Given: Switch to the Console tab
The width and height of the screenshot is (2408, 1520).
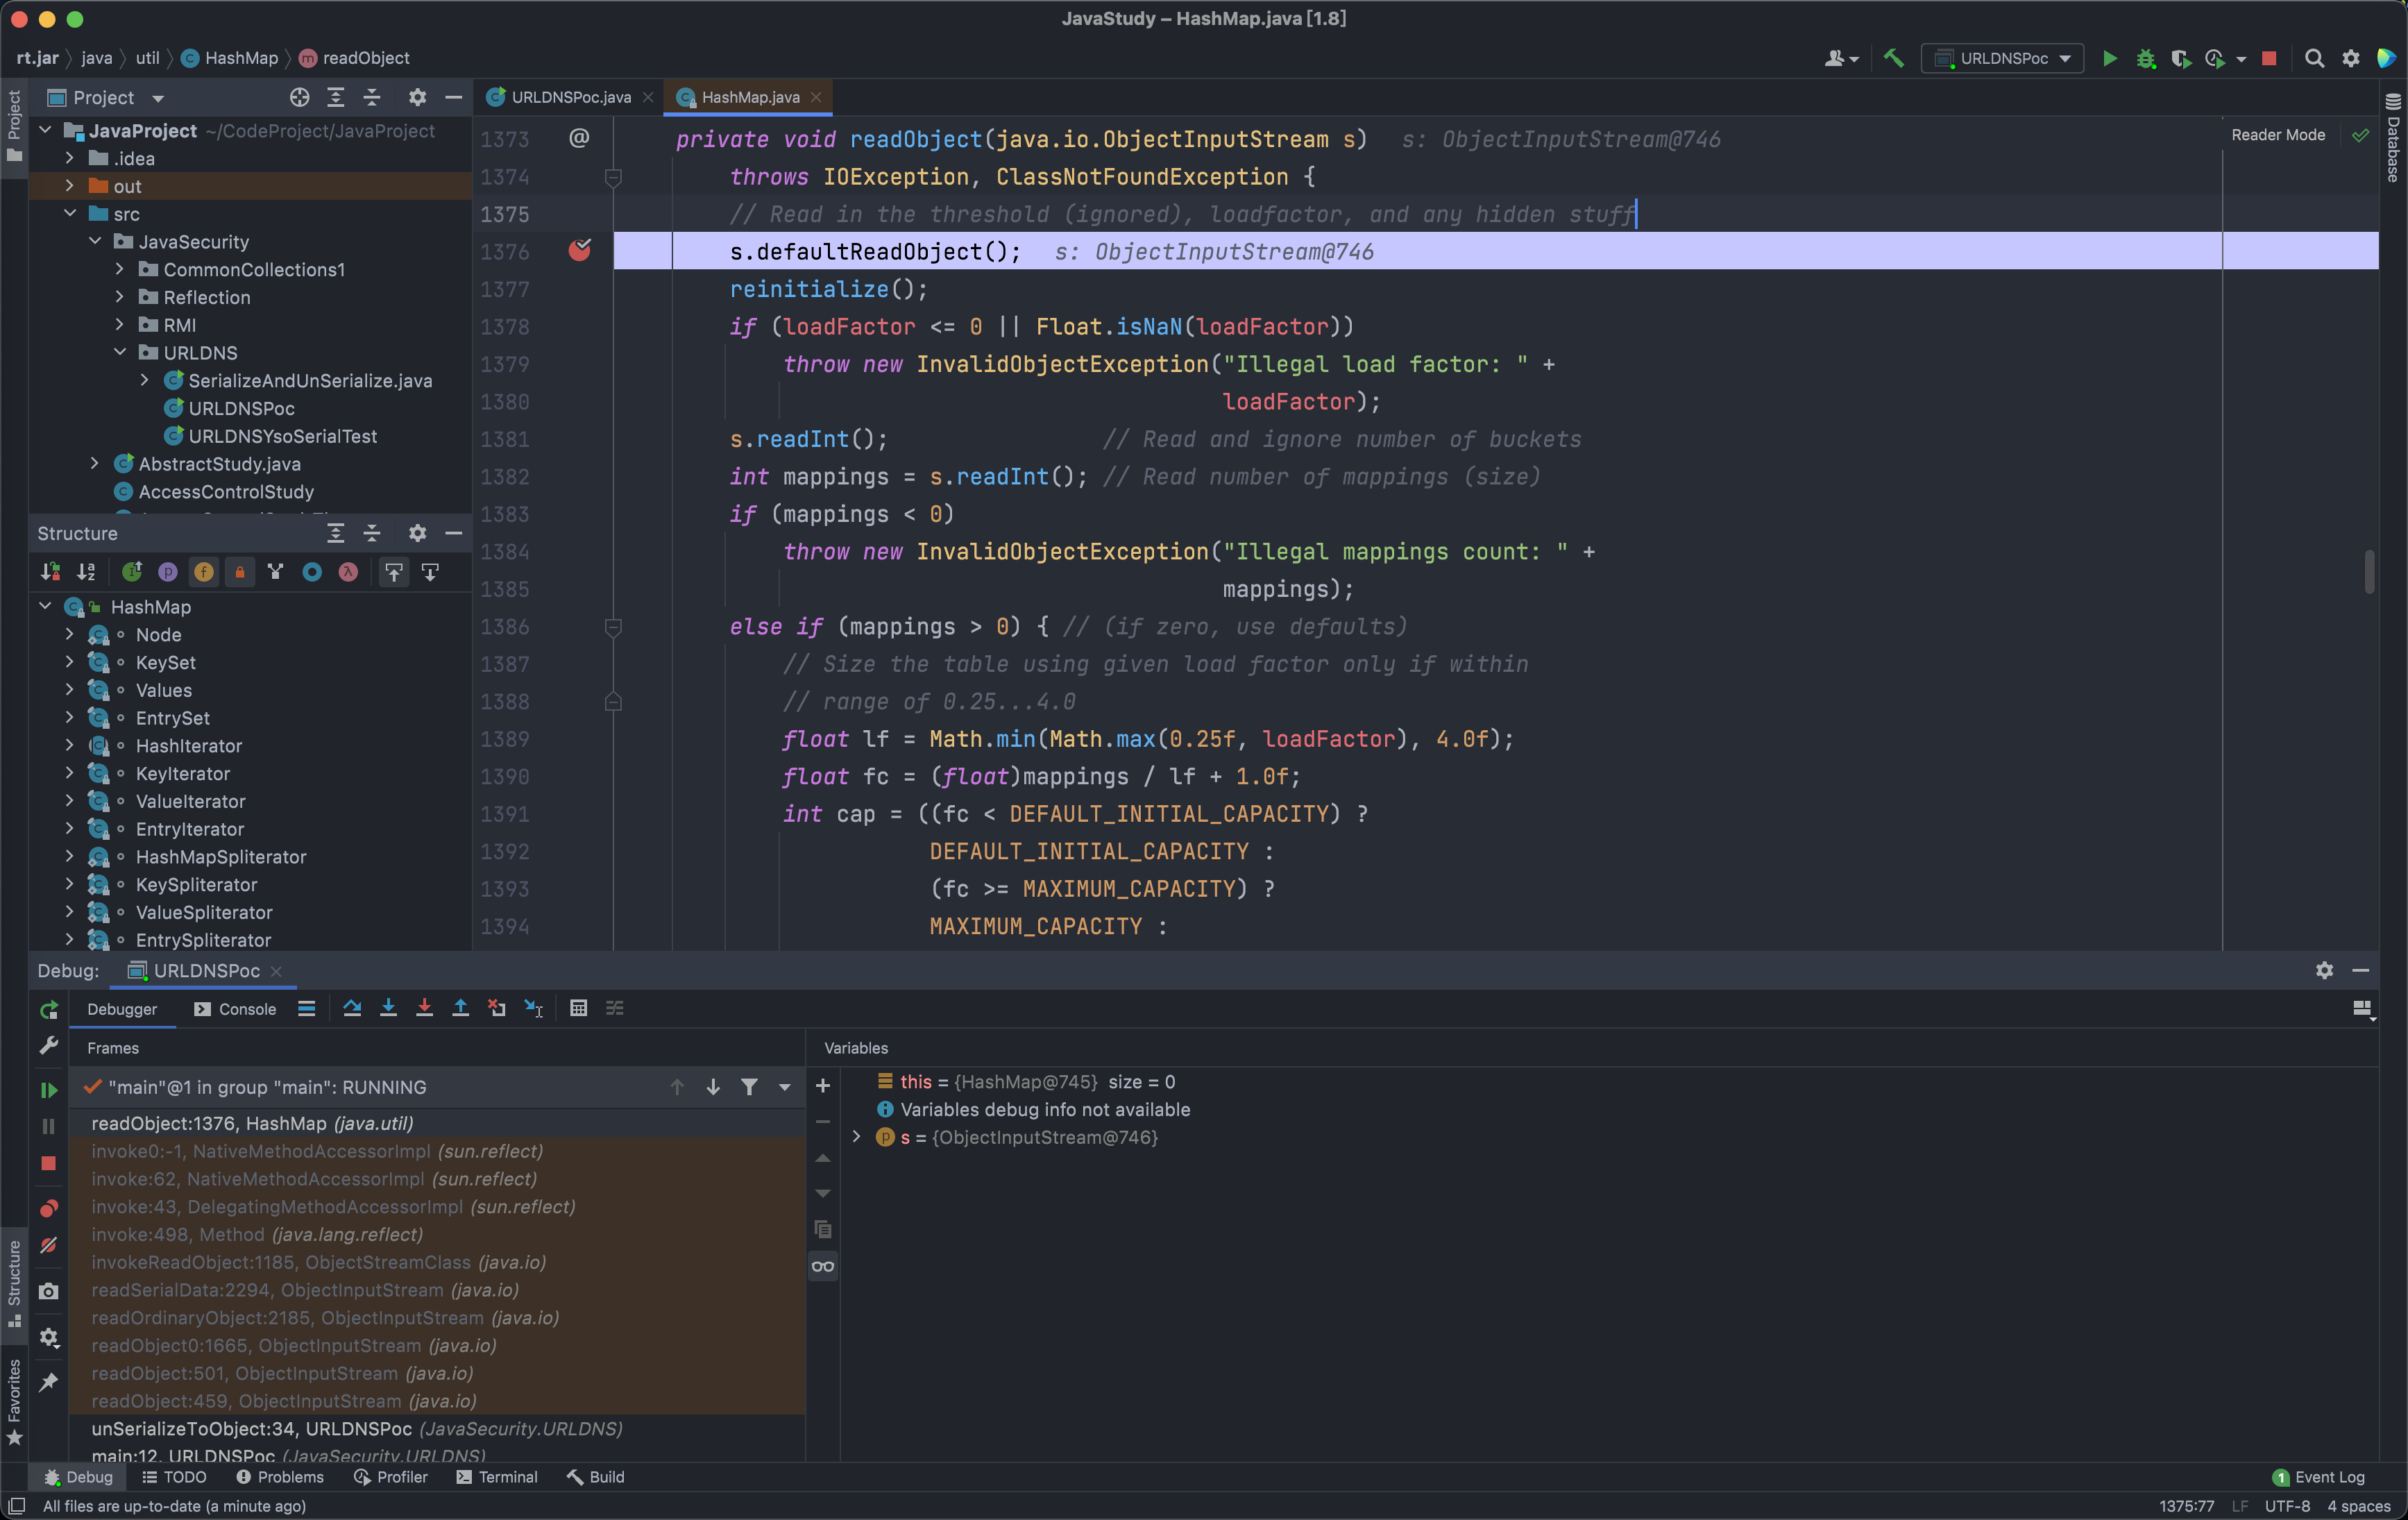Looking at the screenshot, I should tap(236, 1009).
